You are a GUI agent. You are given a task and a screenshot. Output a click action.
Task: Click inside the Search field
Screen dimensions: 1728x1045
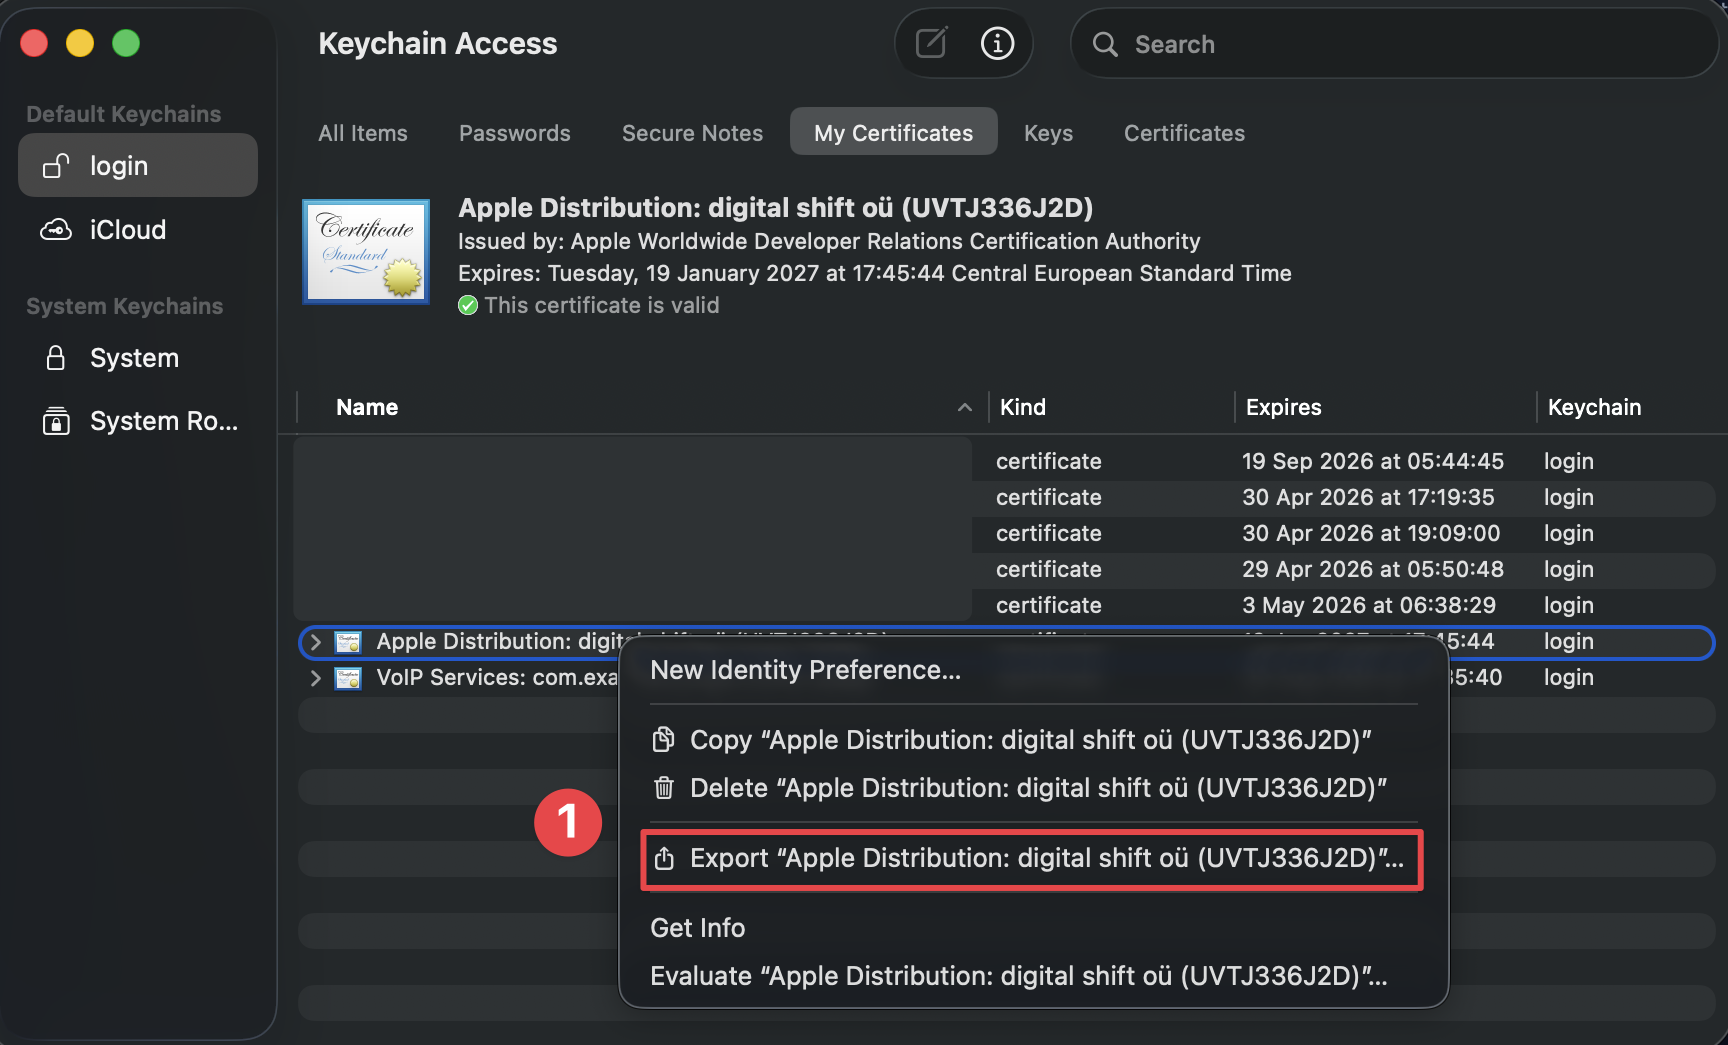click(1250, 44)
